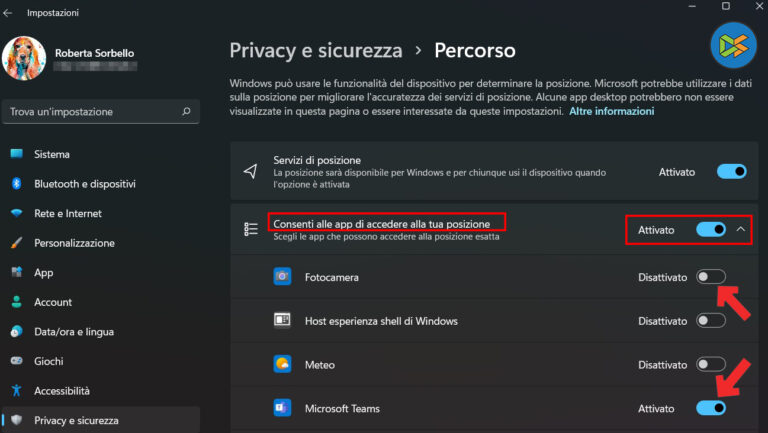Go to Data/ora e lingua settings
Screen dimensions: 768x433
pos(74,331)
